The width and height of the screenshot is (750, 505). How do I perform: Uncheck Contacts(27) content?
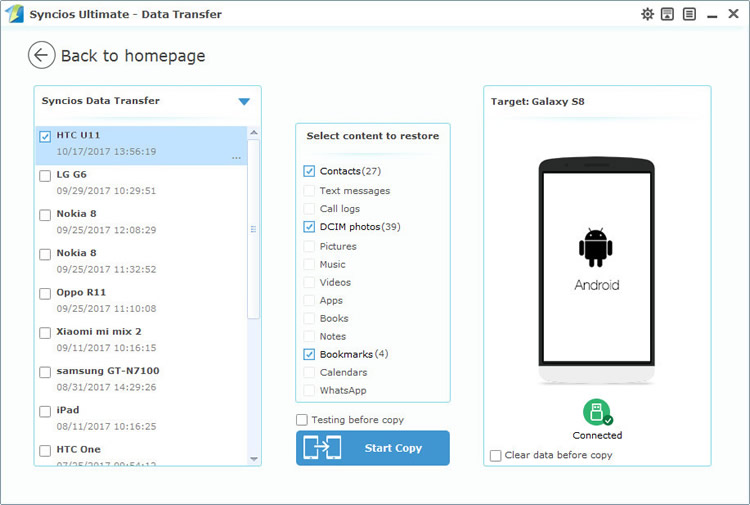pos(309,171)
